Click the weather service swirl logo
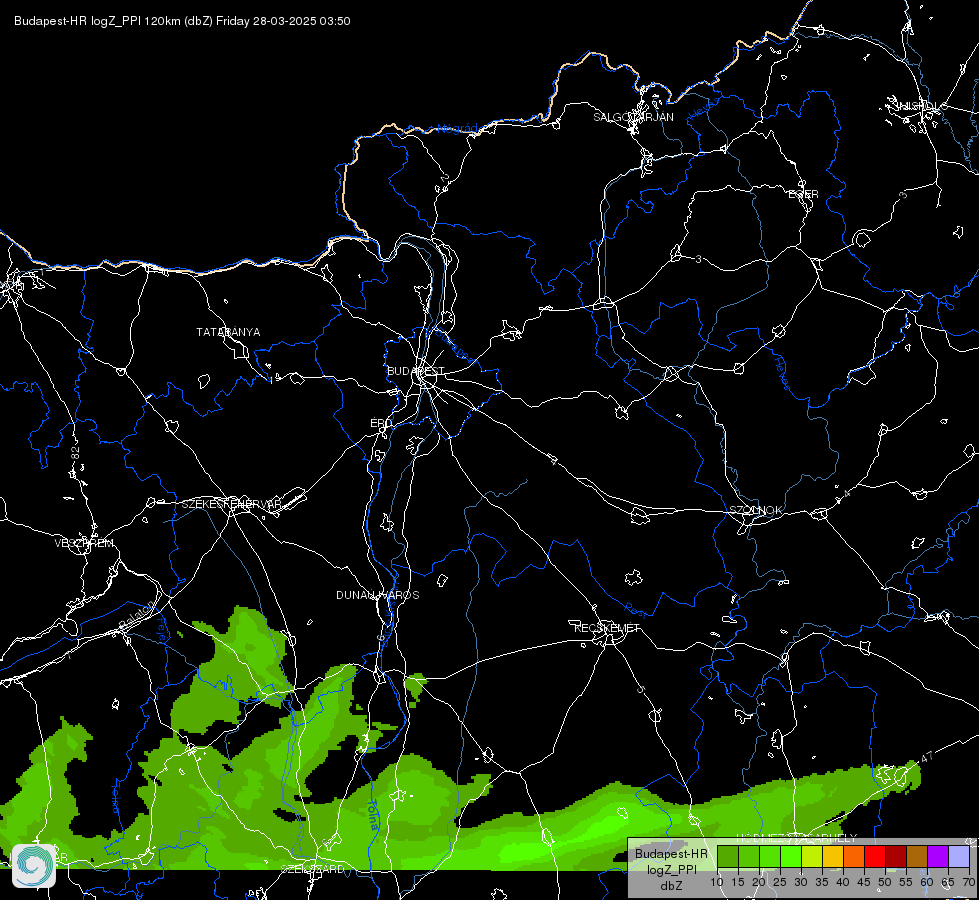The height and width of the screenshot is (900, 979). click(34, 865)
